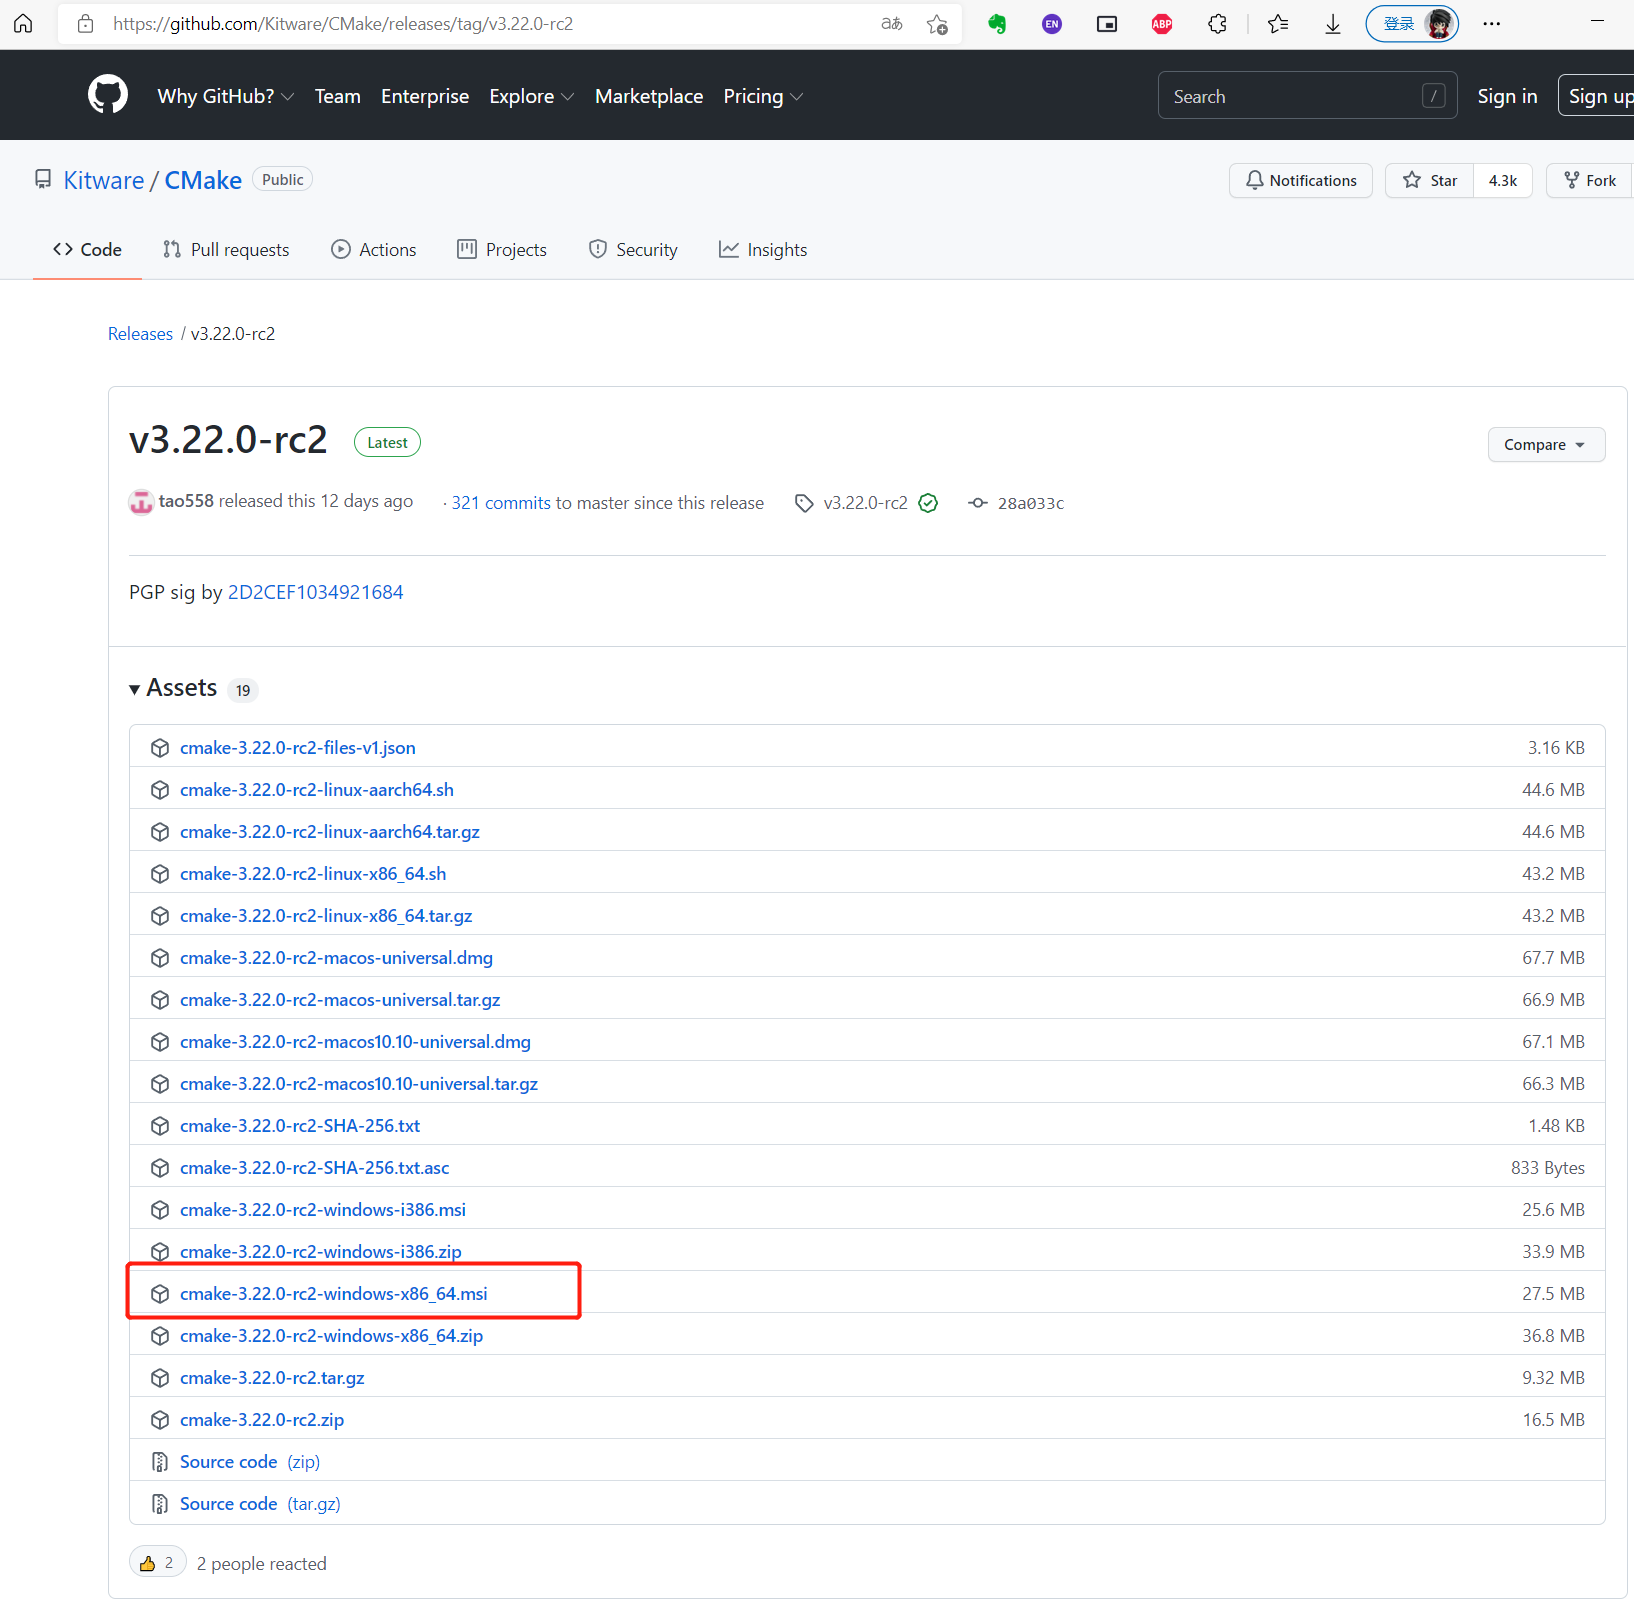The width and height of the screenshot is (1634, 1623).
Task: Open the Adblock Plus extension
Action: click(1161, 23)
